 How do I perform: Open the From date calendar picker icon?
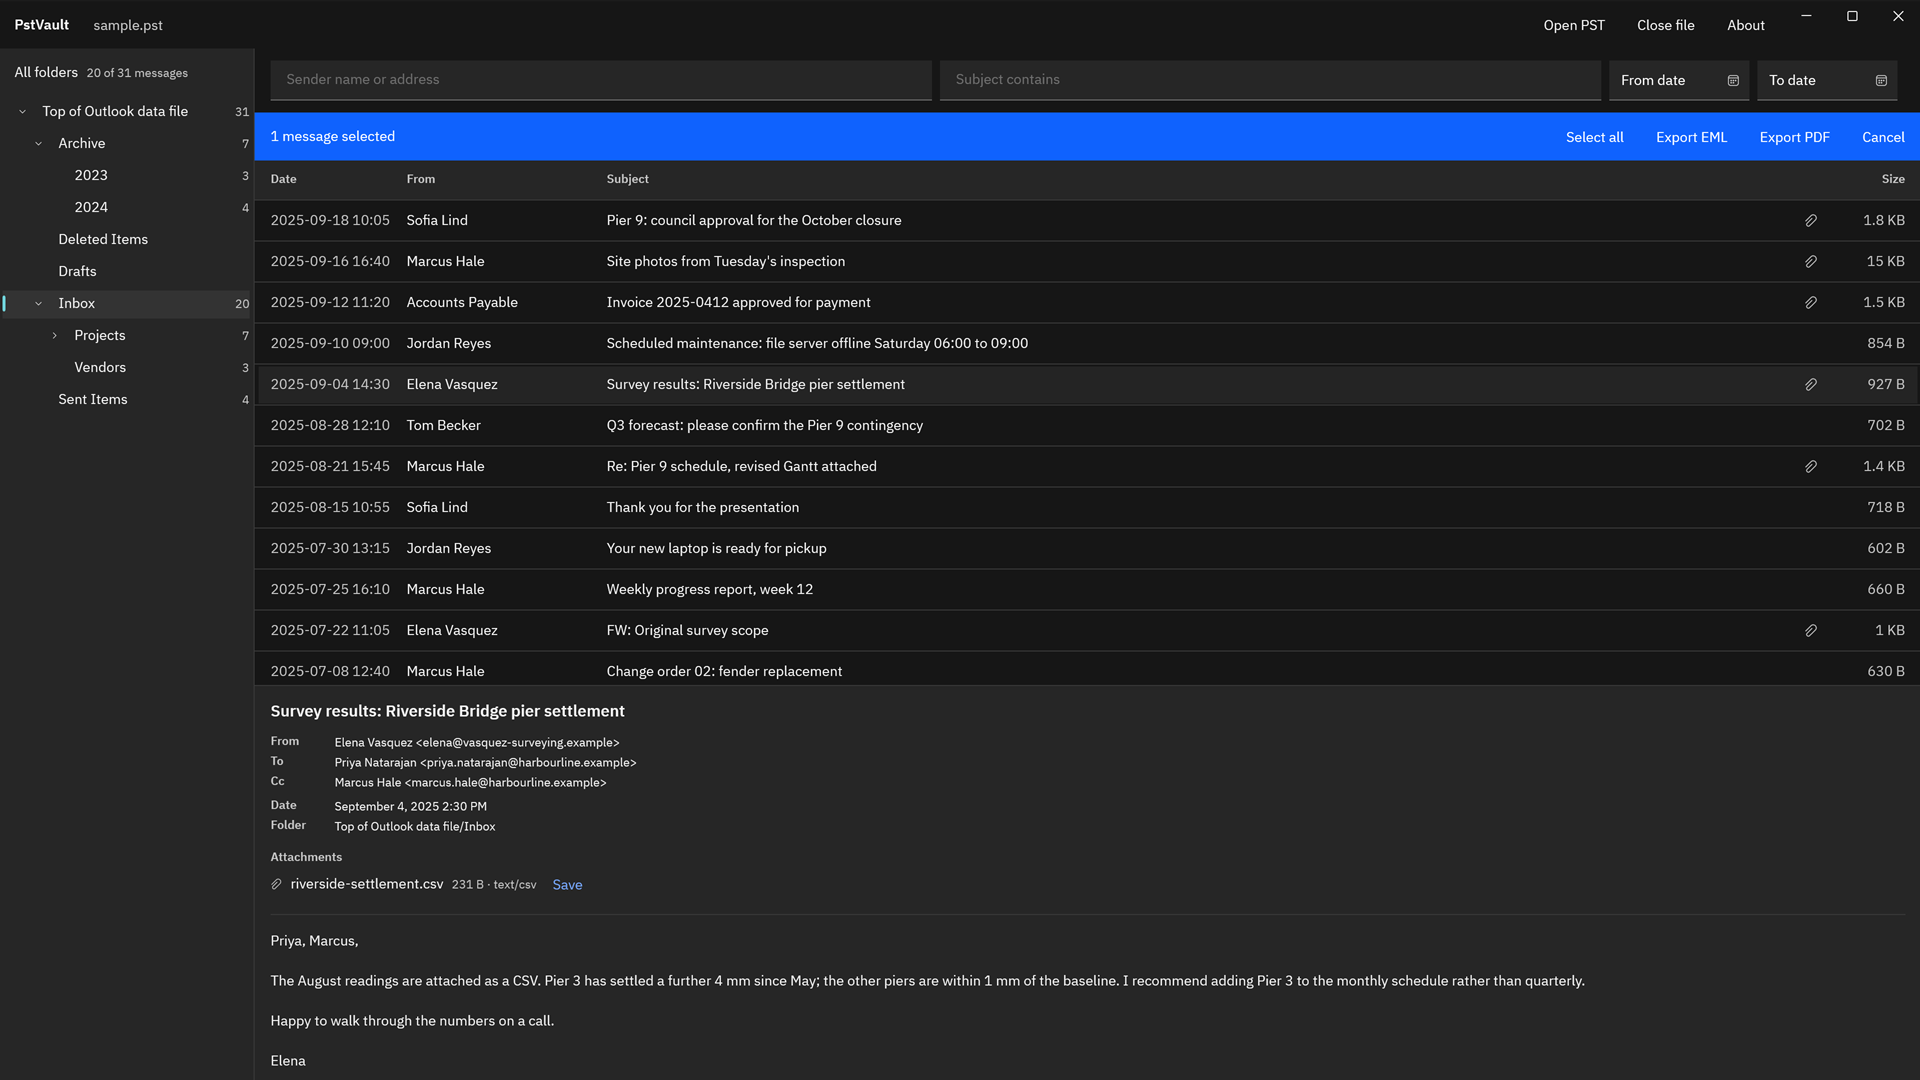(x=1733, y=80)
